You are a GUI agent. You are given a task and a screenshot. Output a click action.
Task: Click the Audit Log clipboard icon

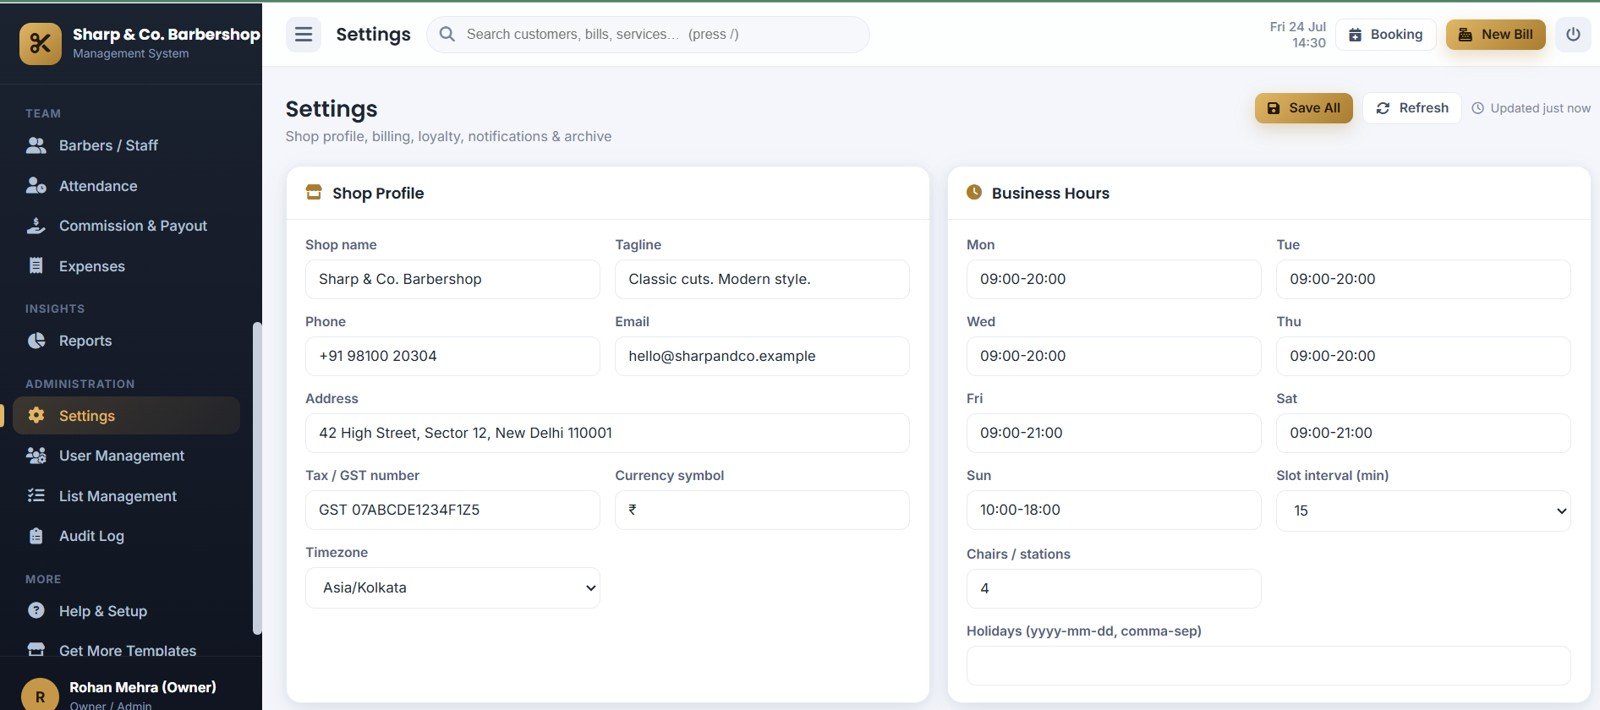(x=36, y=536)
